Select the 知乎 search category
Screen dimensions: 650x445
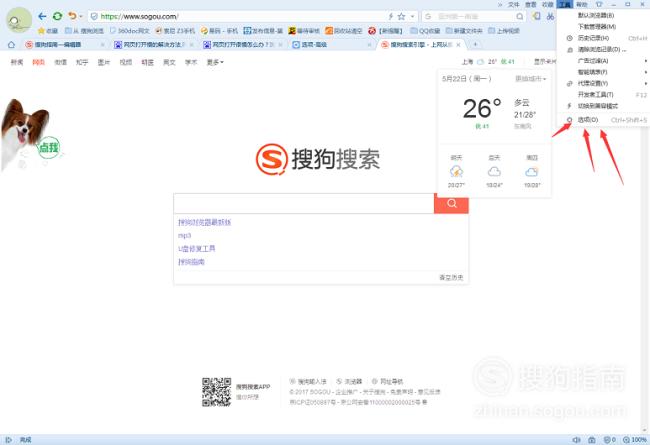(82, 62)
